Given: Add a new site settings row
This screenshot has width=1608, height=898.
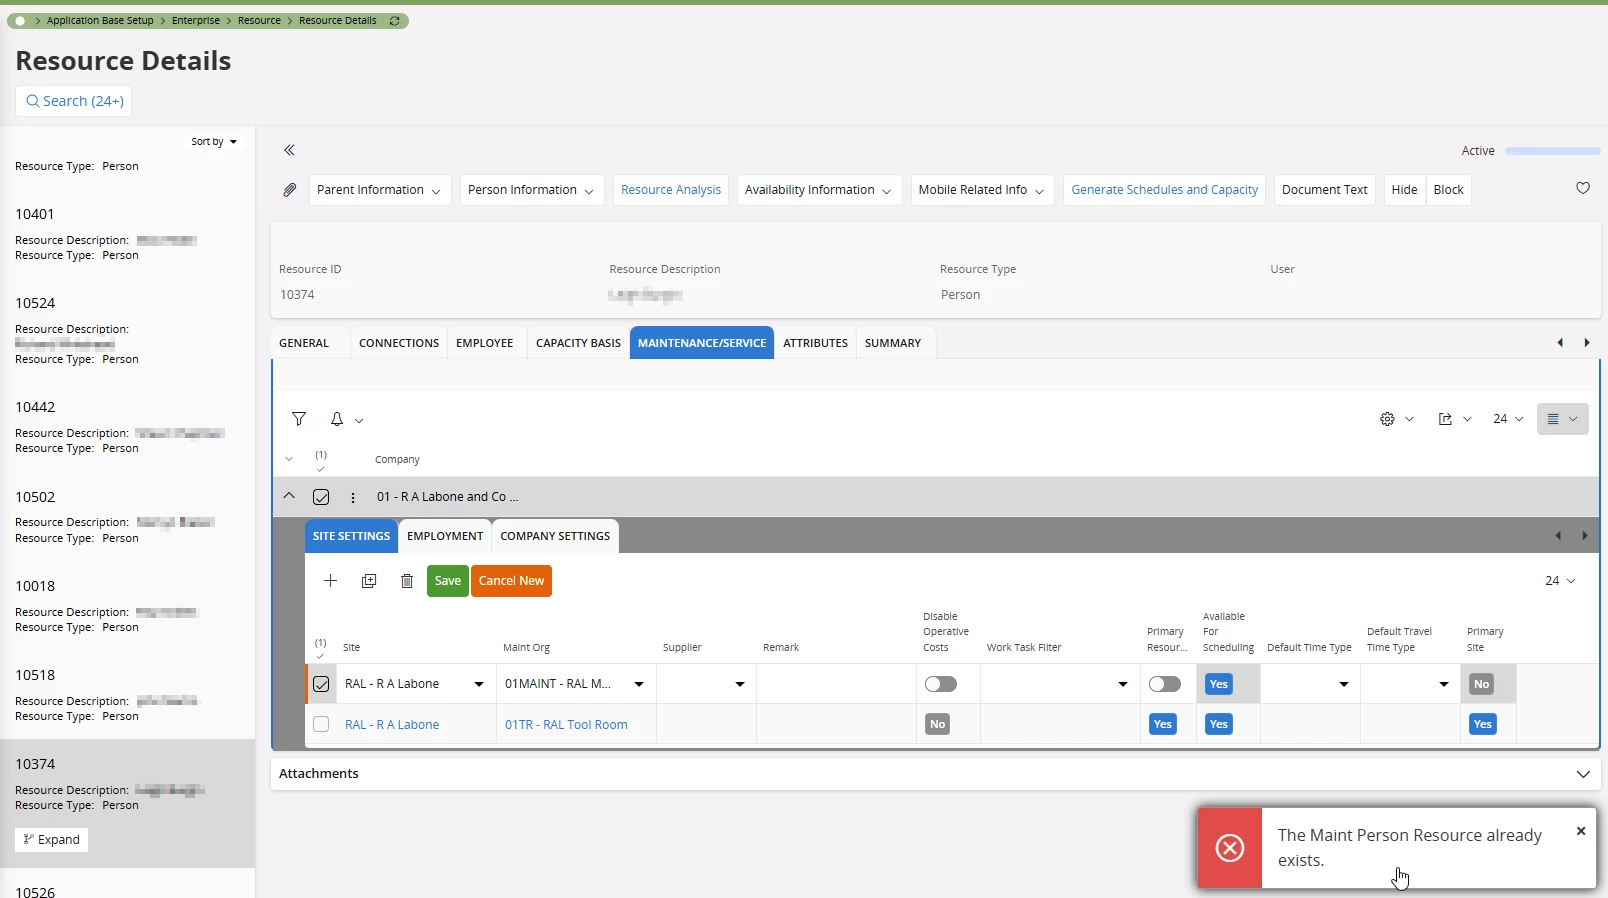Looking at the screenshot, I should (x=330, y=581).
